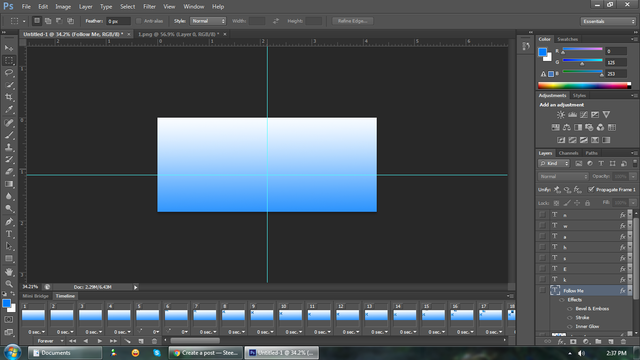This screenshot has height=360, width=640.
Task: Open the layer blend mode Normal dropdown
Action: coord(563,176)
